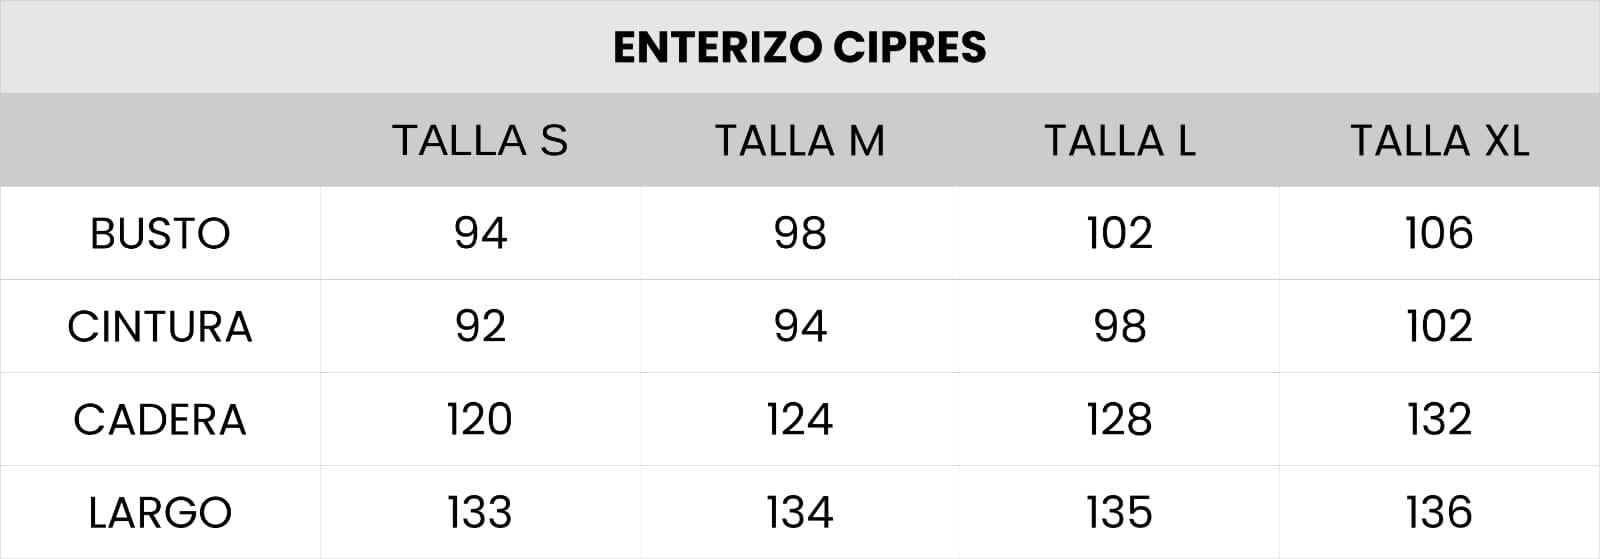1600x559 pixels.
Task: Select the CINTURA value for Talla L
Action: point(1120,326)
